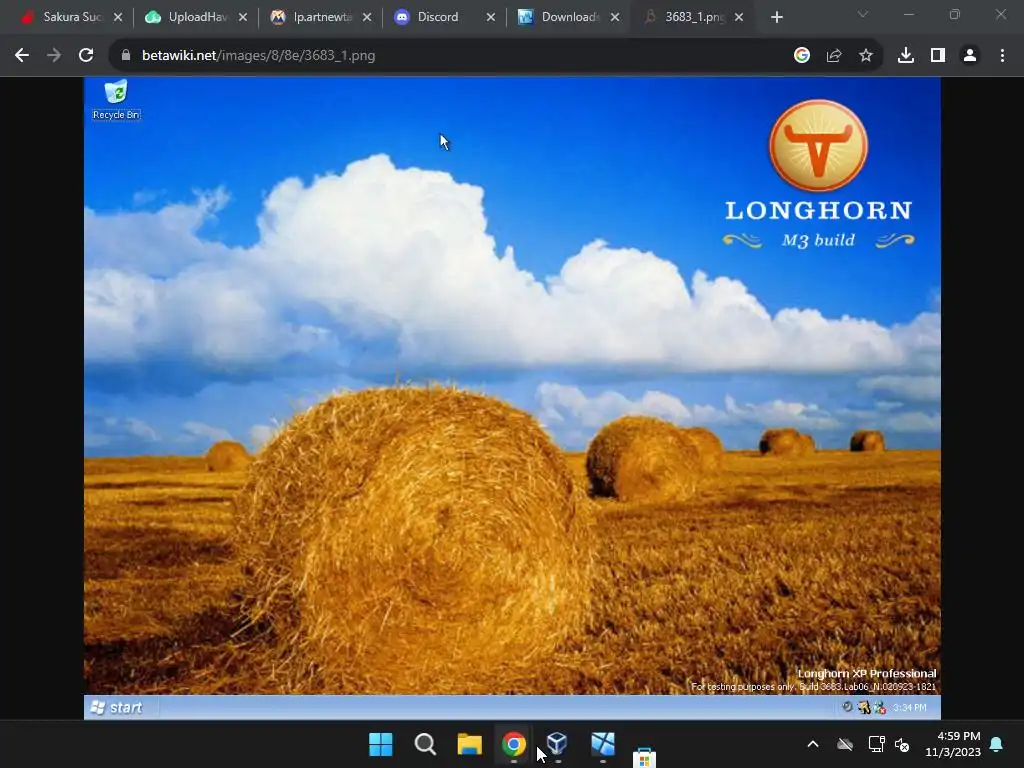Click the Longhorn desktop screenshot image
Image resolution: width=1024 pixels, height=768 pixels.
512,398
